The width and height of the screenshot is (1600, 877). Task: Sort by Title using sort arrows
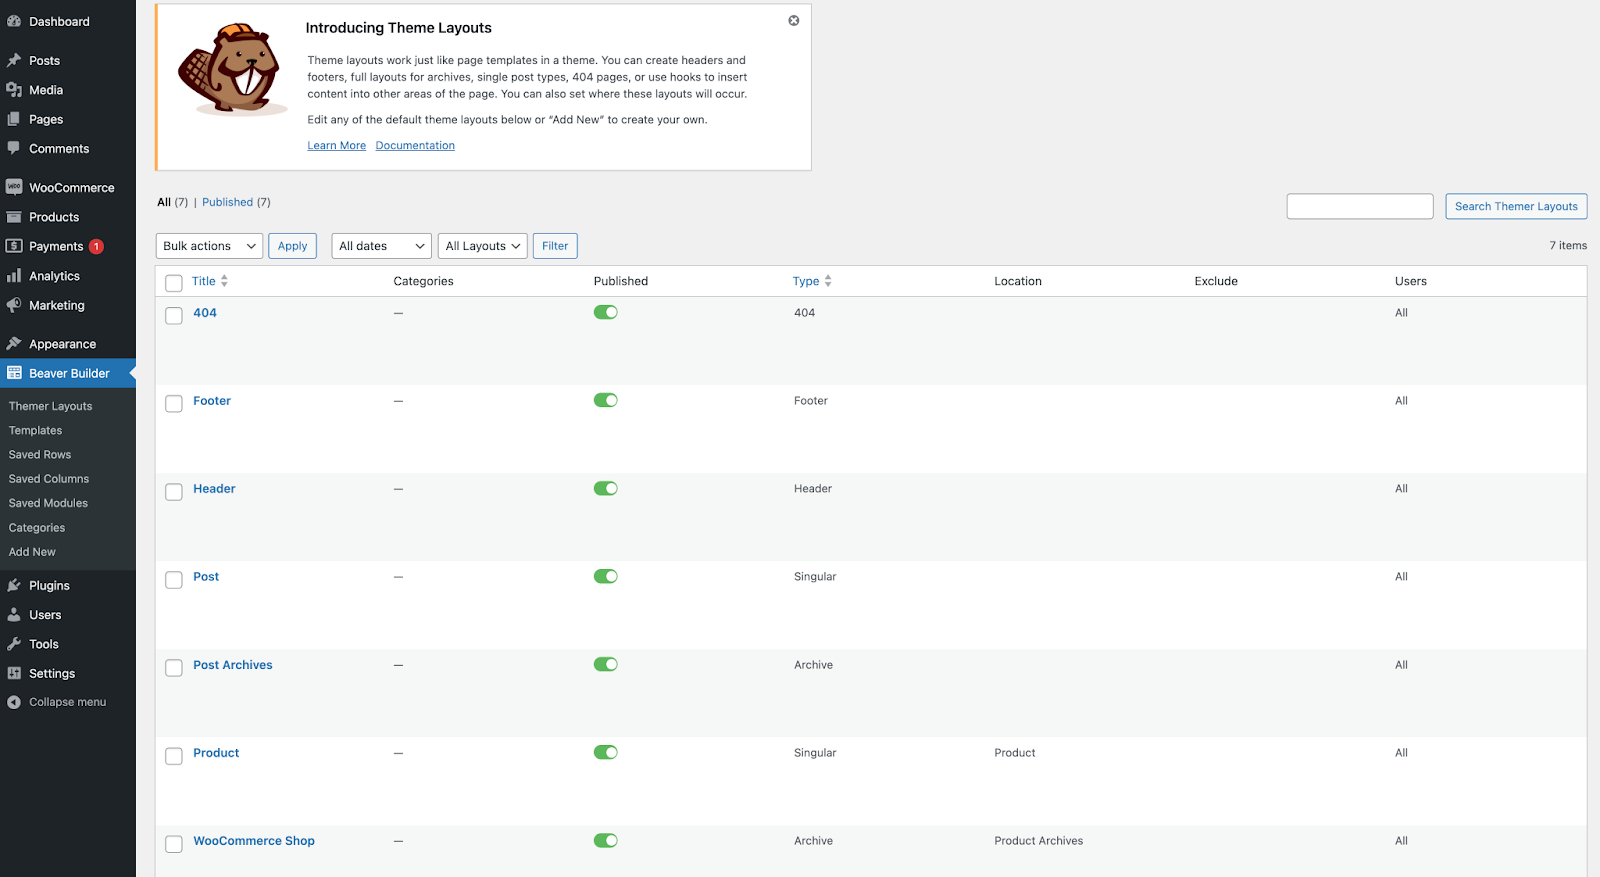[224, 281]
